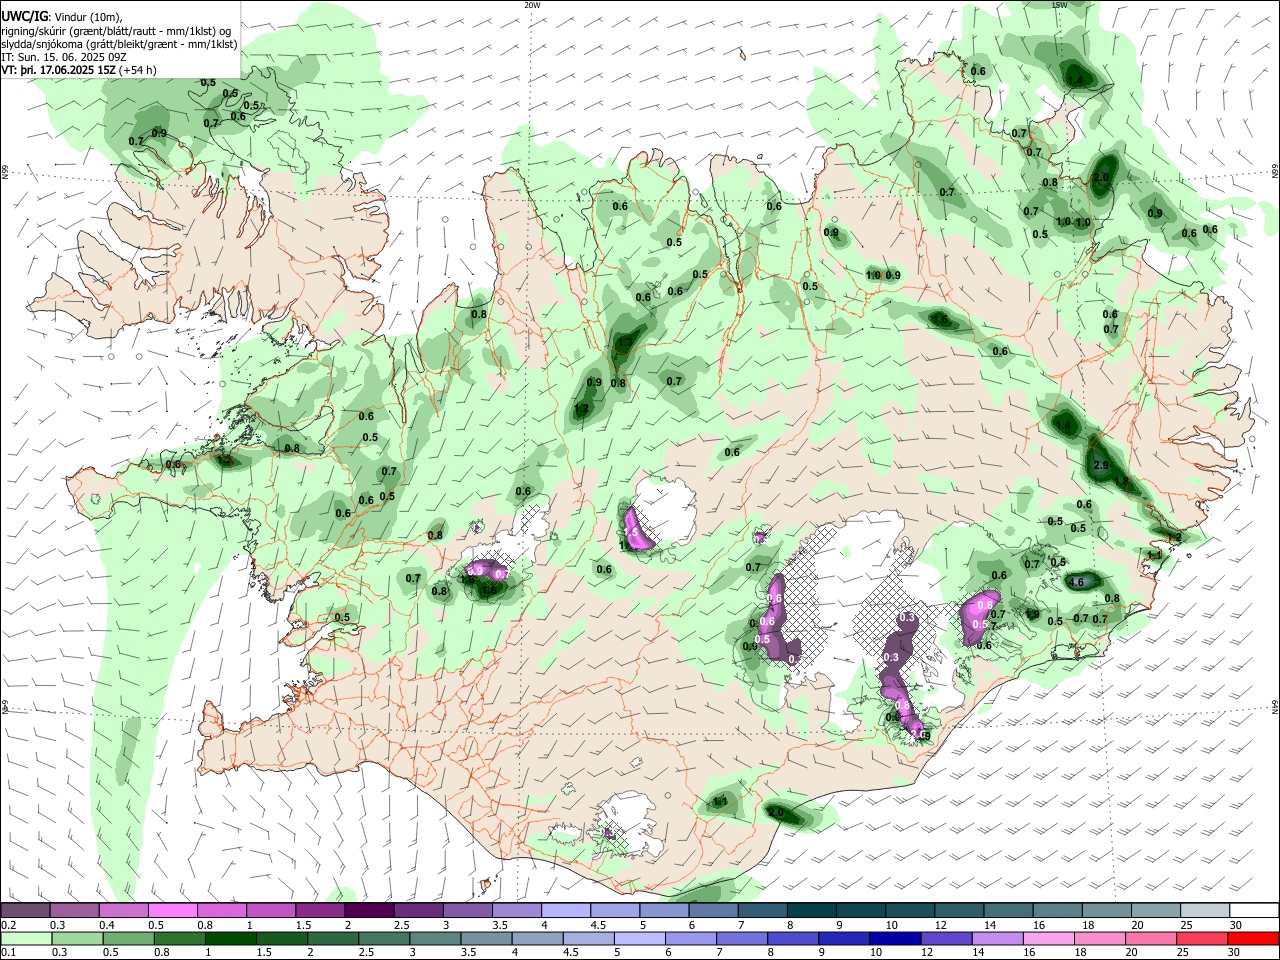The image size is (1280, 960).
Task: Click the white 30 swatch in top legend row
Action: (1253, 910)
